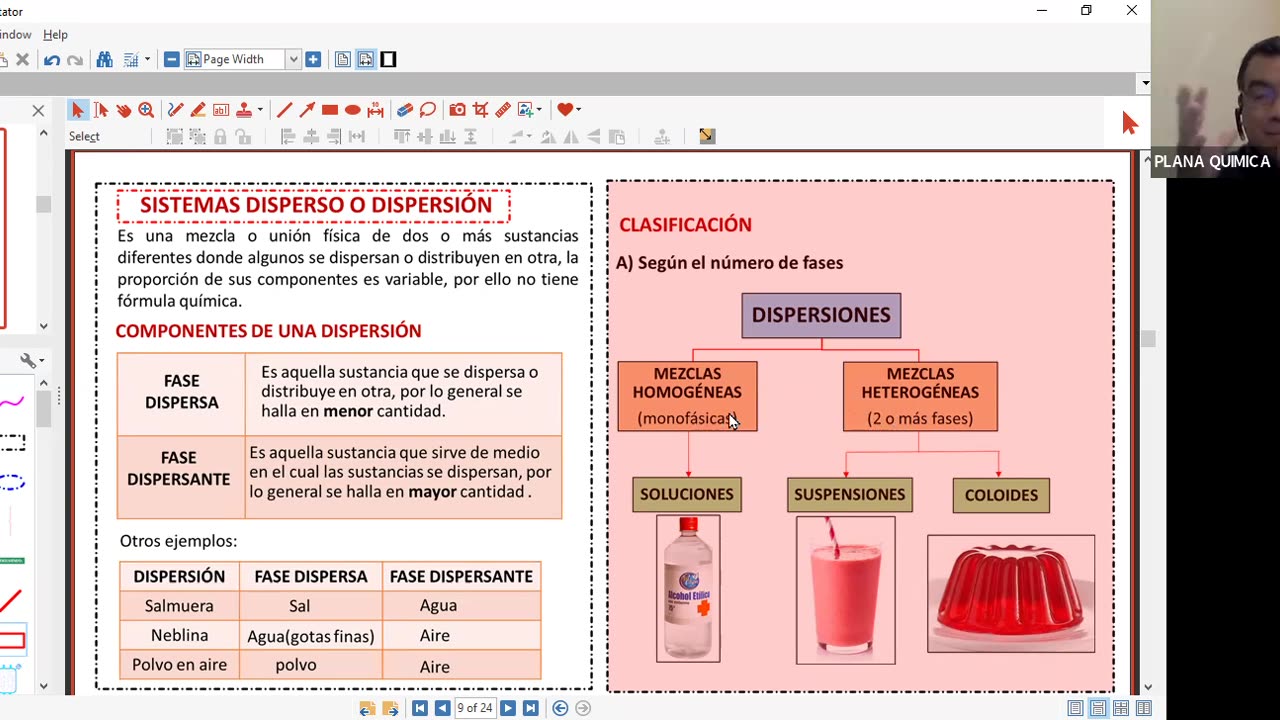Image resolution: width=1280 pixels, height=720 pixels.
Task: Click the Snapshot camera tool
Action: (457, 110)
